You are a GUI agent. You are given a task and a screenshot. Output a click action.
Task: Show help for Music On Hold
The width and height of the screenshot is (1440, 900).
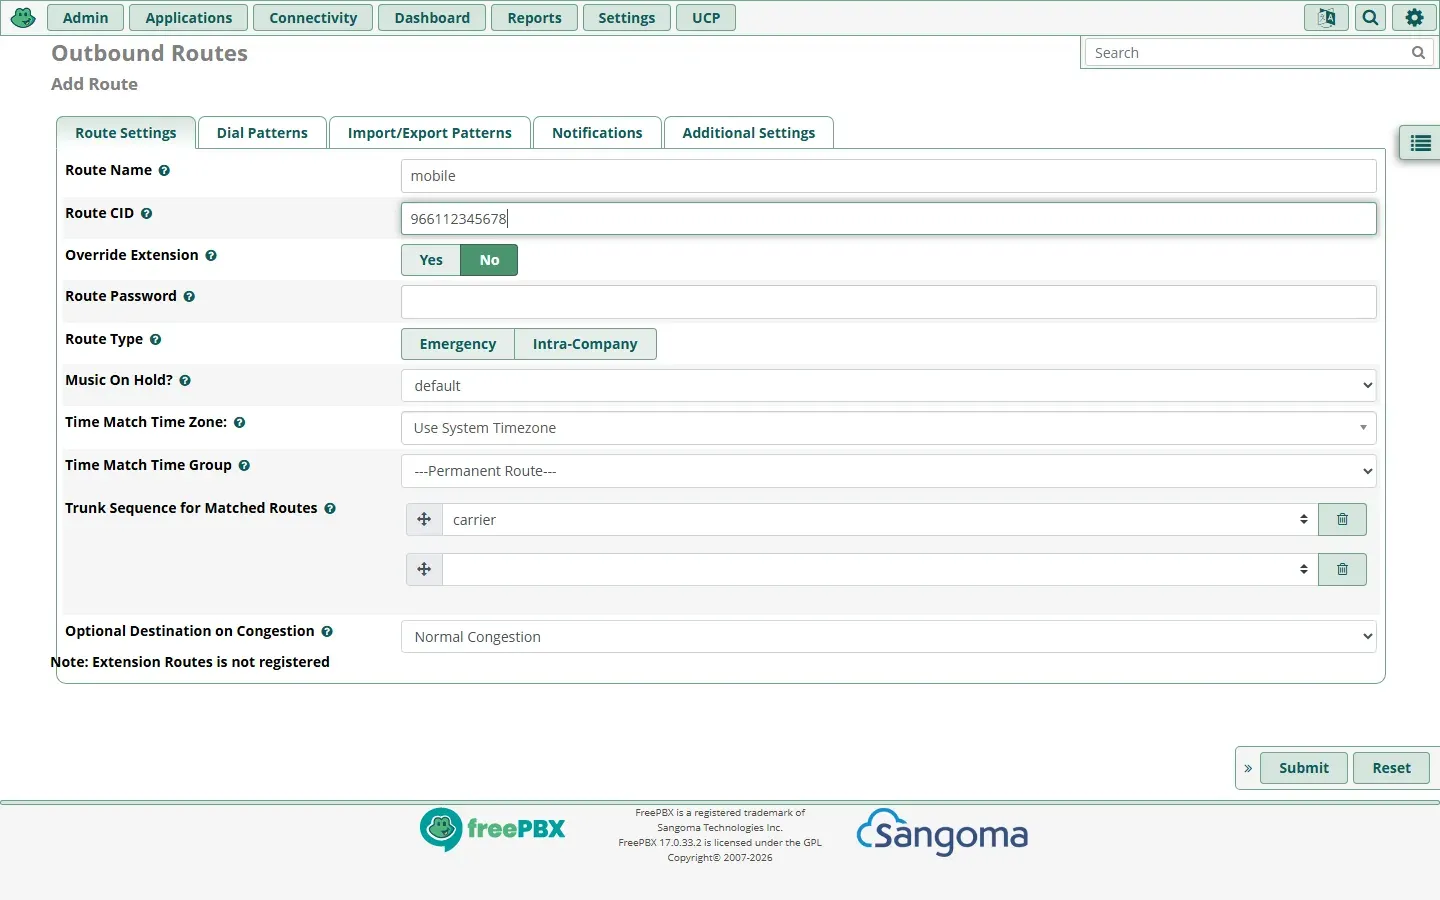pos(185,381)
